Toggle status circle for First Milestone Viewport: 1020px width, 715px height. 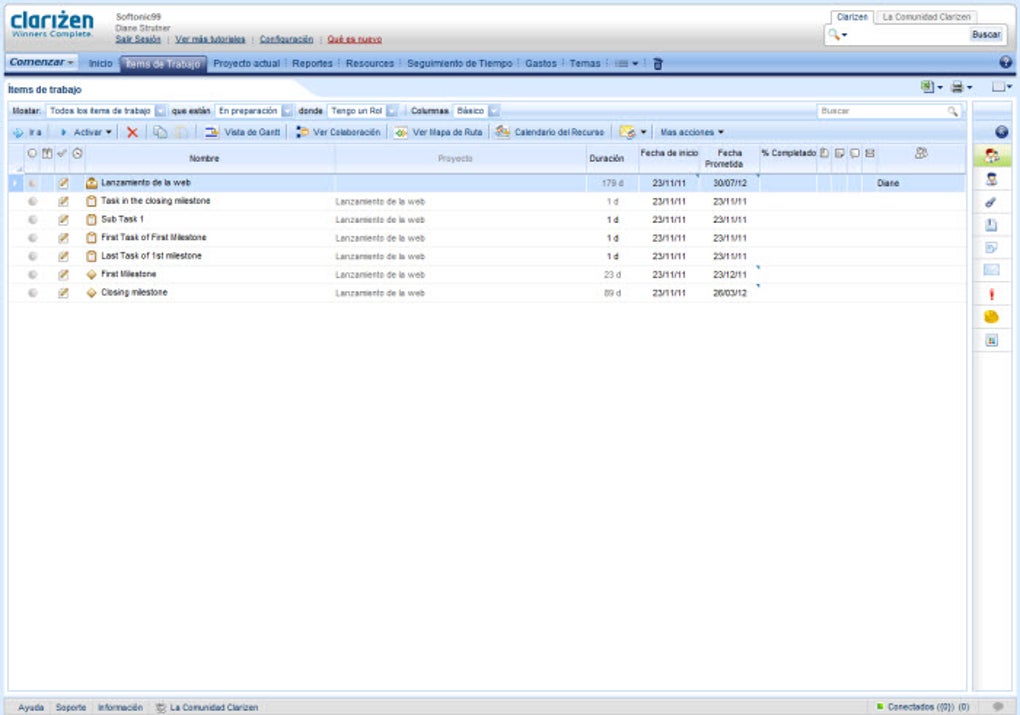33,275
